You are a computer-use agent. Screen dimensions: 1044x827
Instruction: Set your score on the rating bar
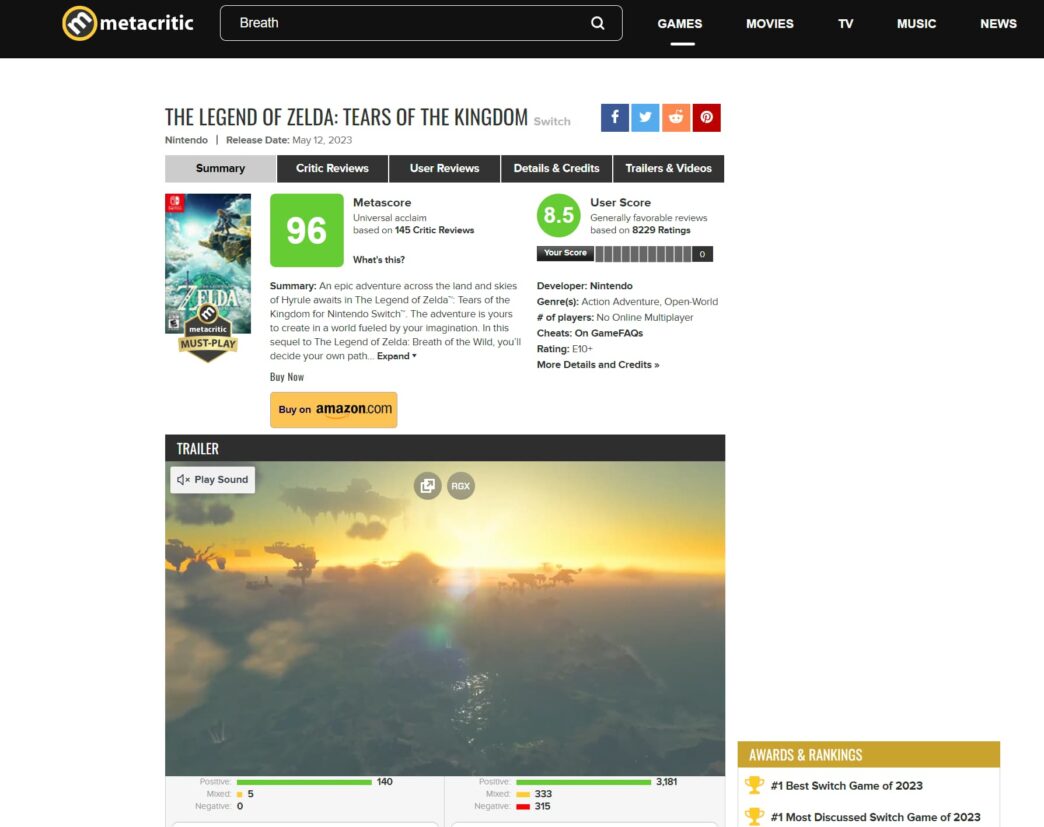click(x=644, y=254)
